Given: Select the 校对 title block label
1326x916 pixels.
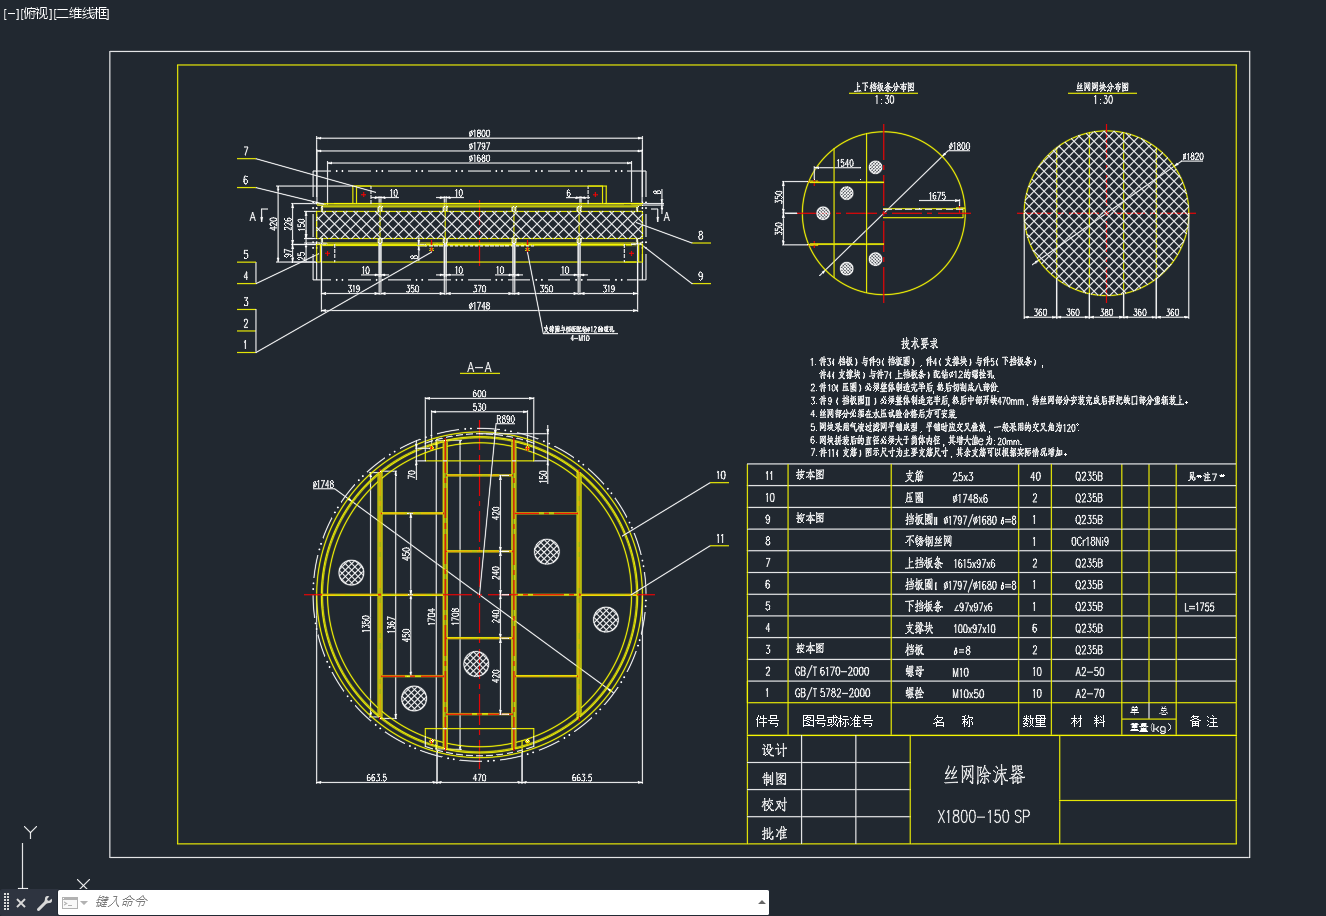Looking at the screenshot, I should 775,805.
